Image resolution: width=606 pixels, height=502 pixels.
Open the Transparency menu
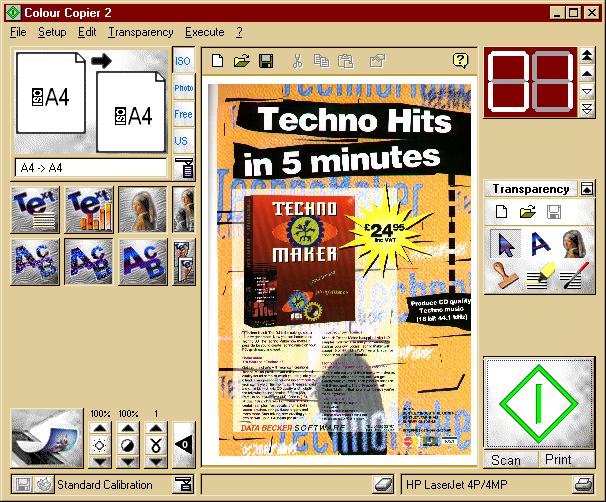(141, 32)
